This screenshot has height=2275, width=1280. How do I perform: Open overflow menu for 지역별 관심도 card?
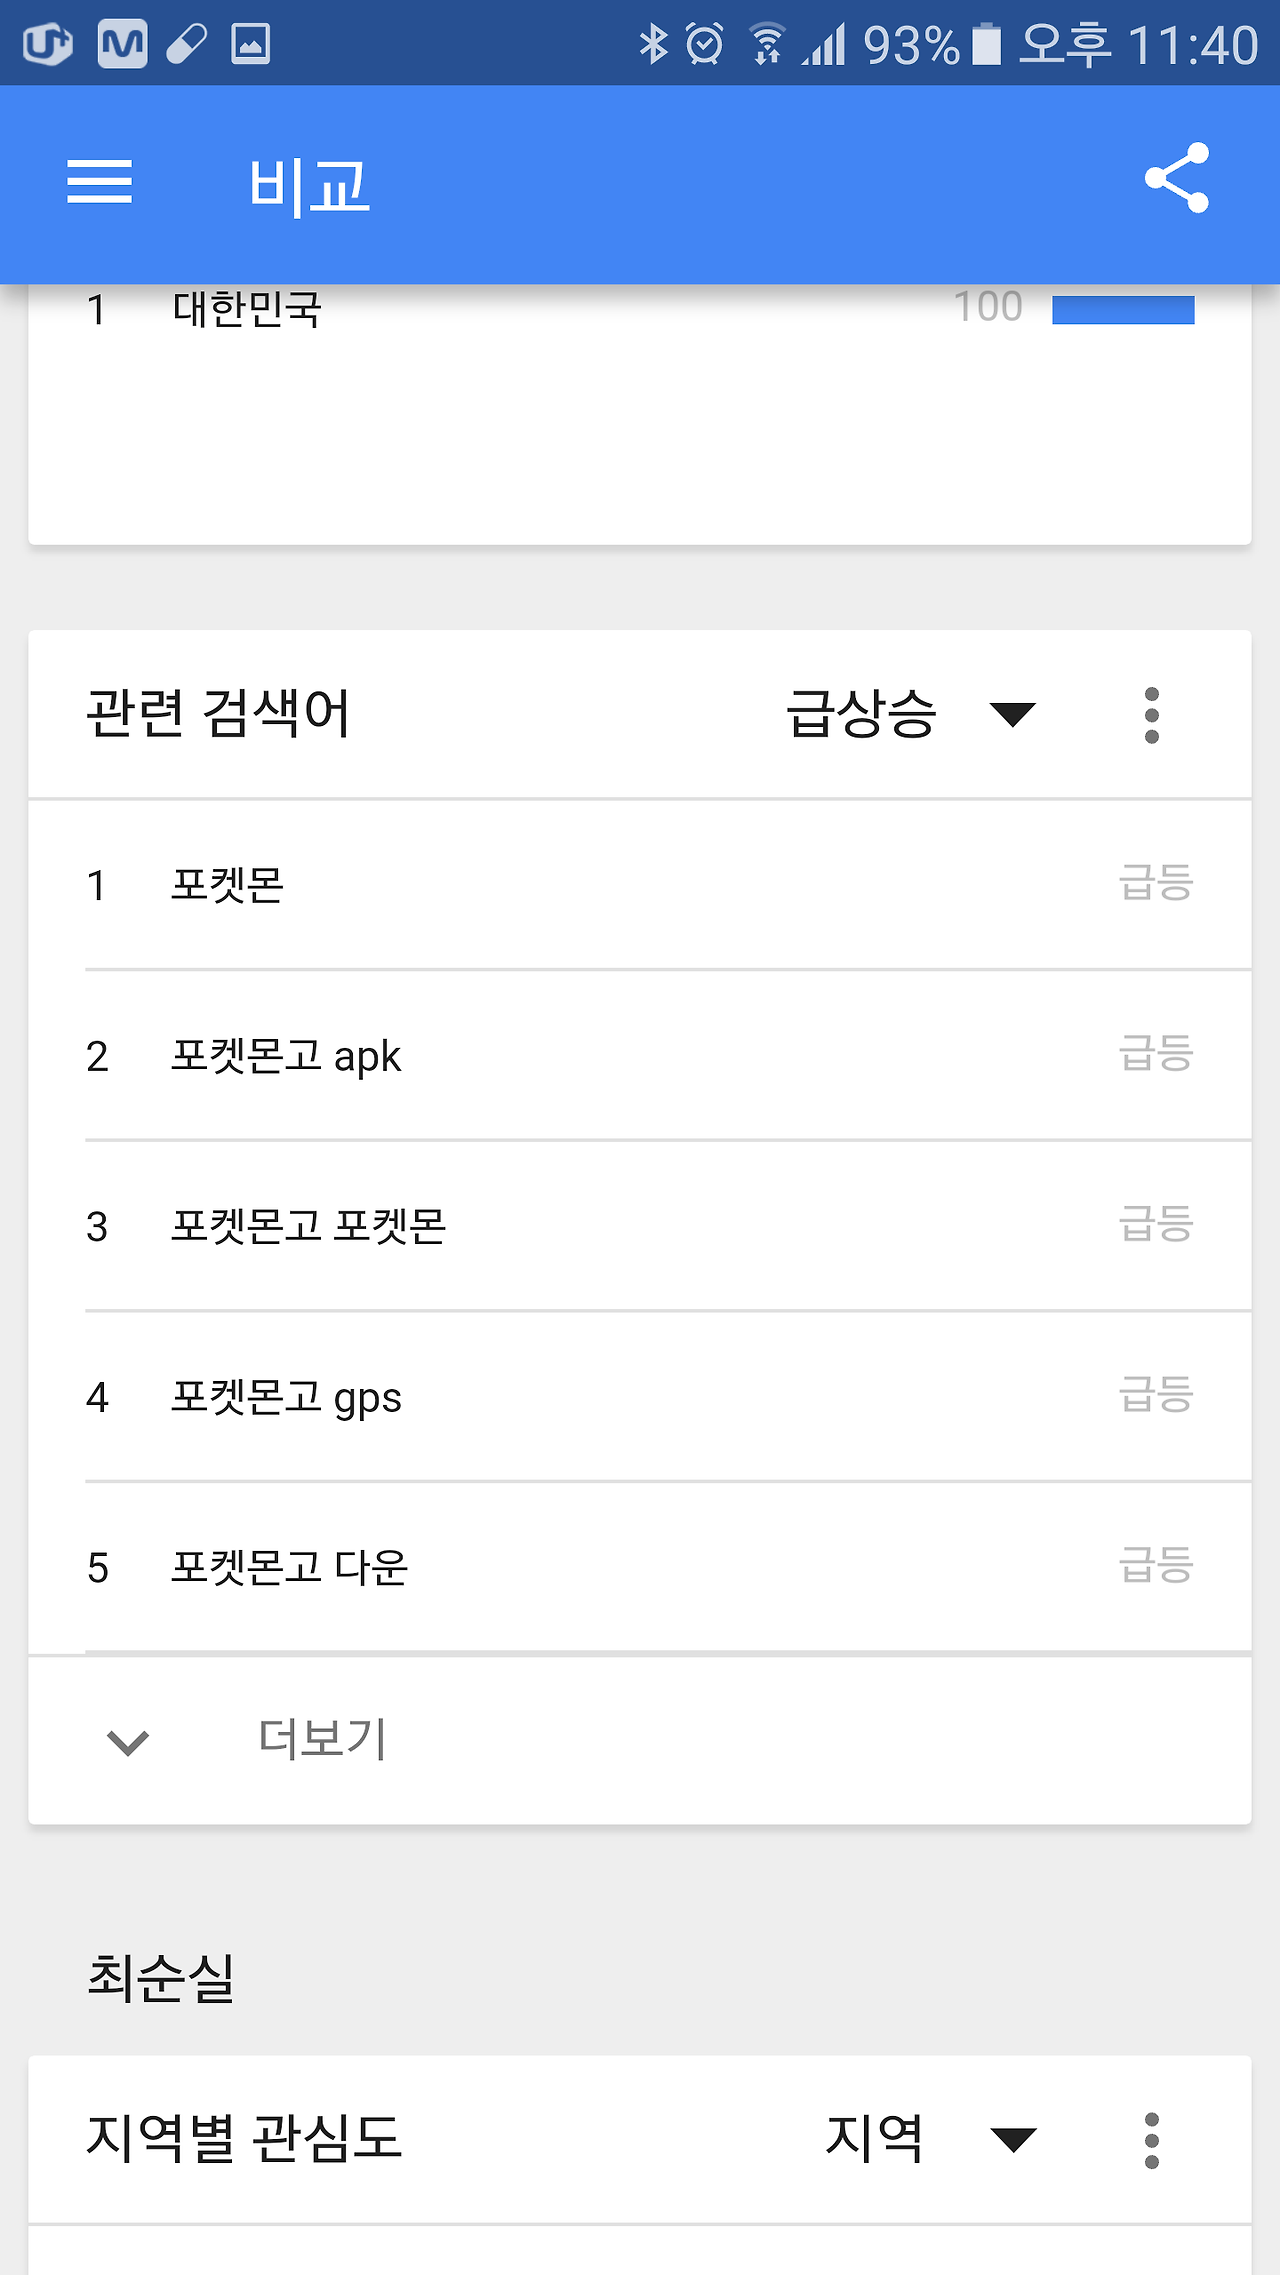pyautogui.click(x=1152, y=2140)
